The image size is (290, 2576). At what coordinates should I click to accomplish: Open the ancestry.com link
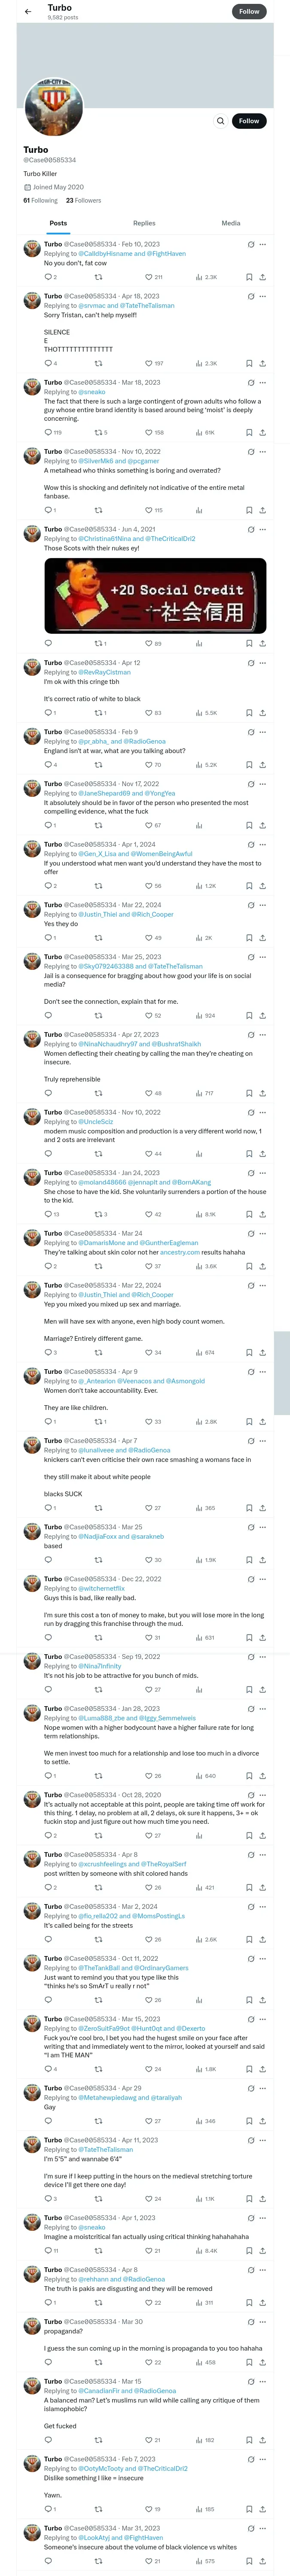click(x=180, y=1252)
